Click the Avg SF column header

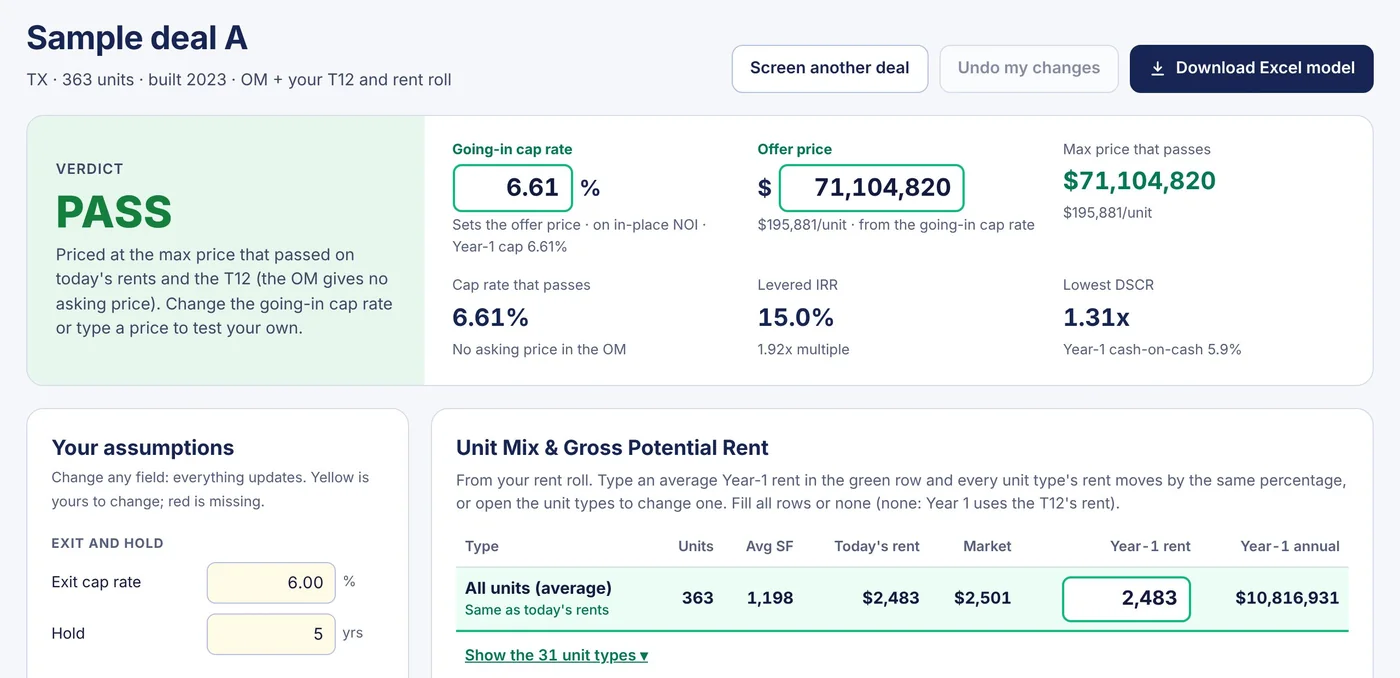770,546
